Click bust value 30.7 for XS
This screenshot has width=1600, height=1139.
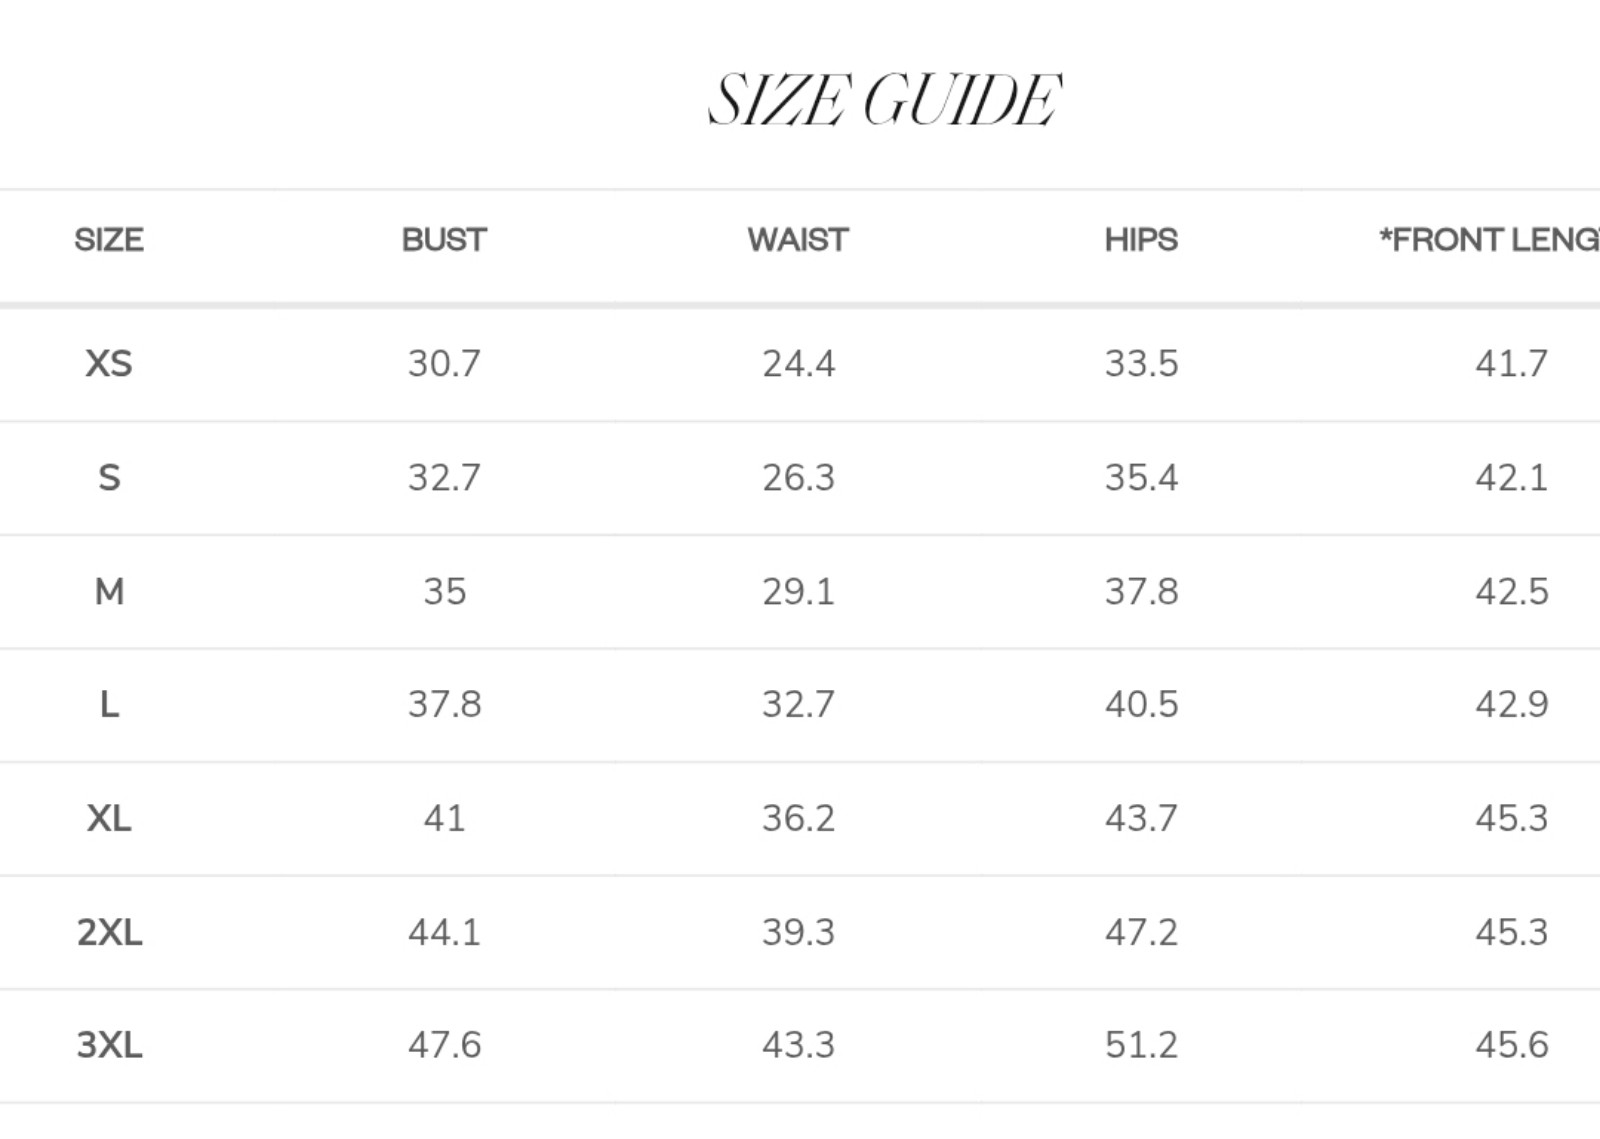point(444,363)
